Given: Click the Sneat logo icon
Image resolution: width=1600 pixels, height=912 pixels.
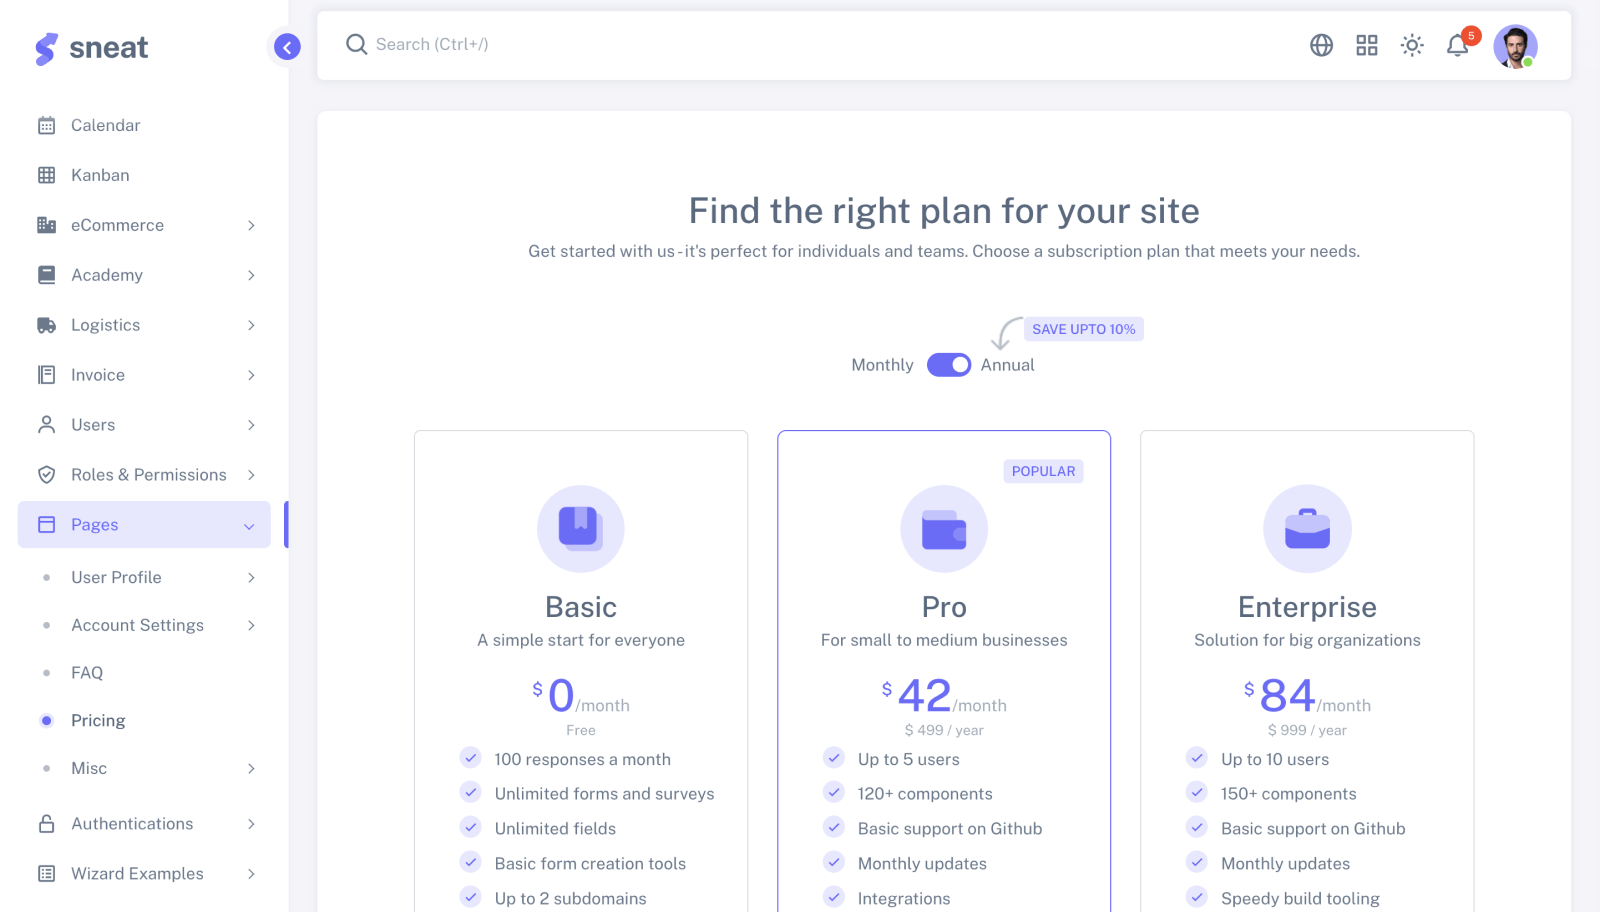Looking at the screenshot, I should tap(45, 48).
